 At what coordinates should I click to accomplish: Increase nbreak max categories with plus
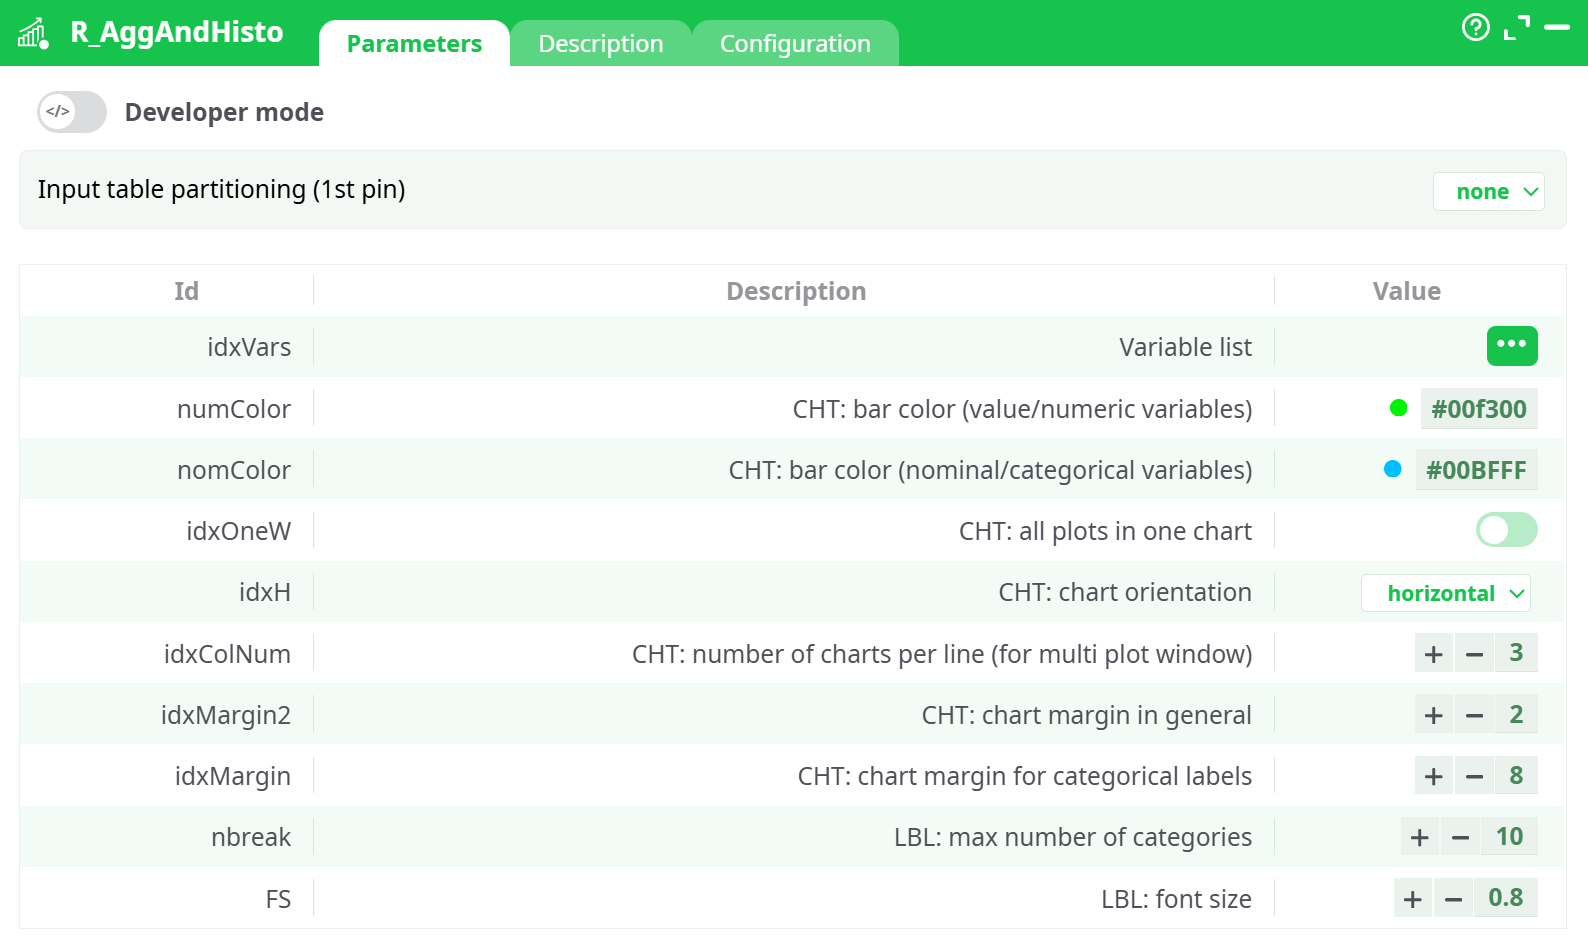1419,837
